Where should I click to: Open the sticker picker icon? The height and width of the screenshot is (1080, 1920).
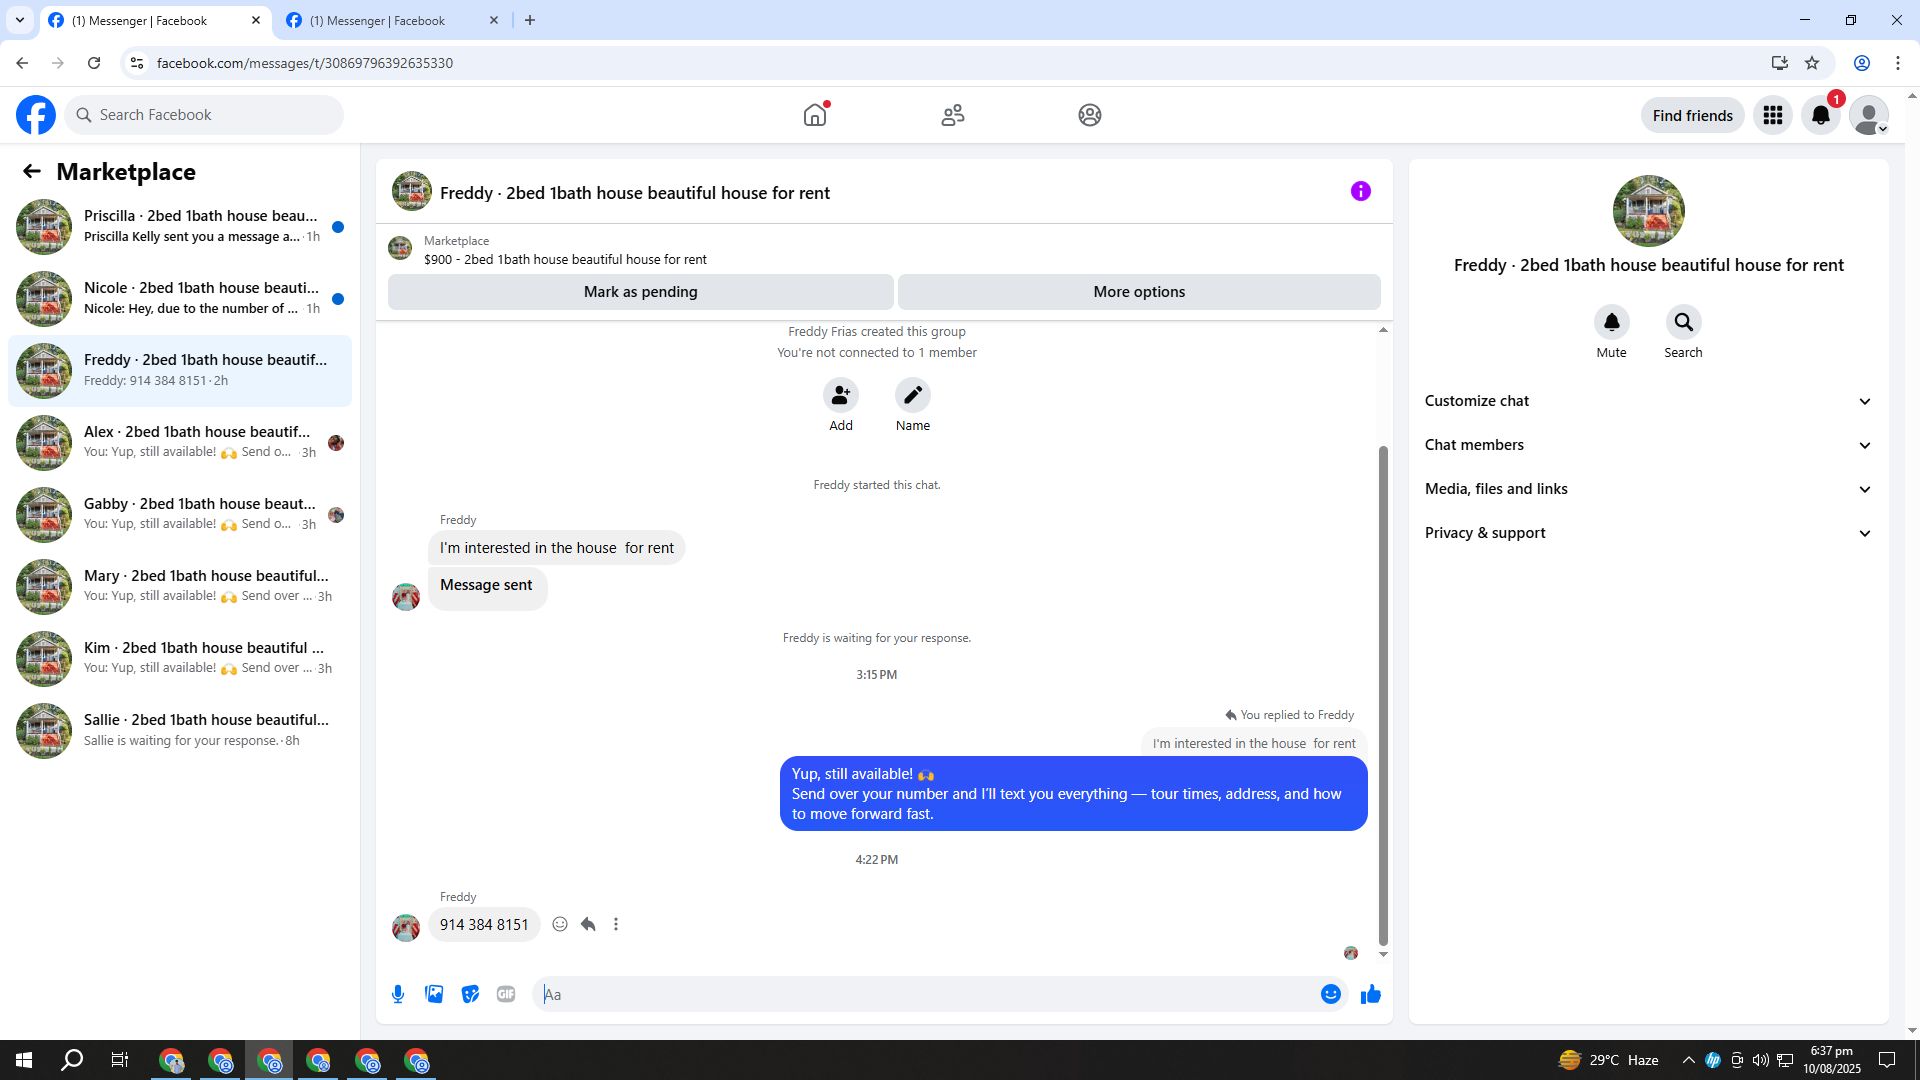pyautogui.click(x=470, y=994)
